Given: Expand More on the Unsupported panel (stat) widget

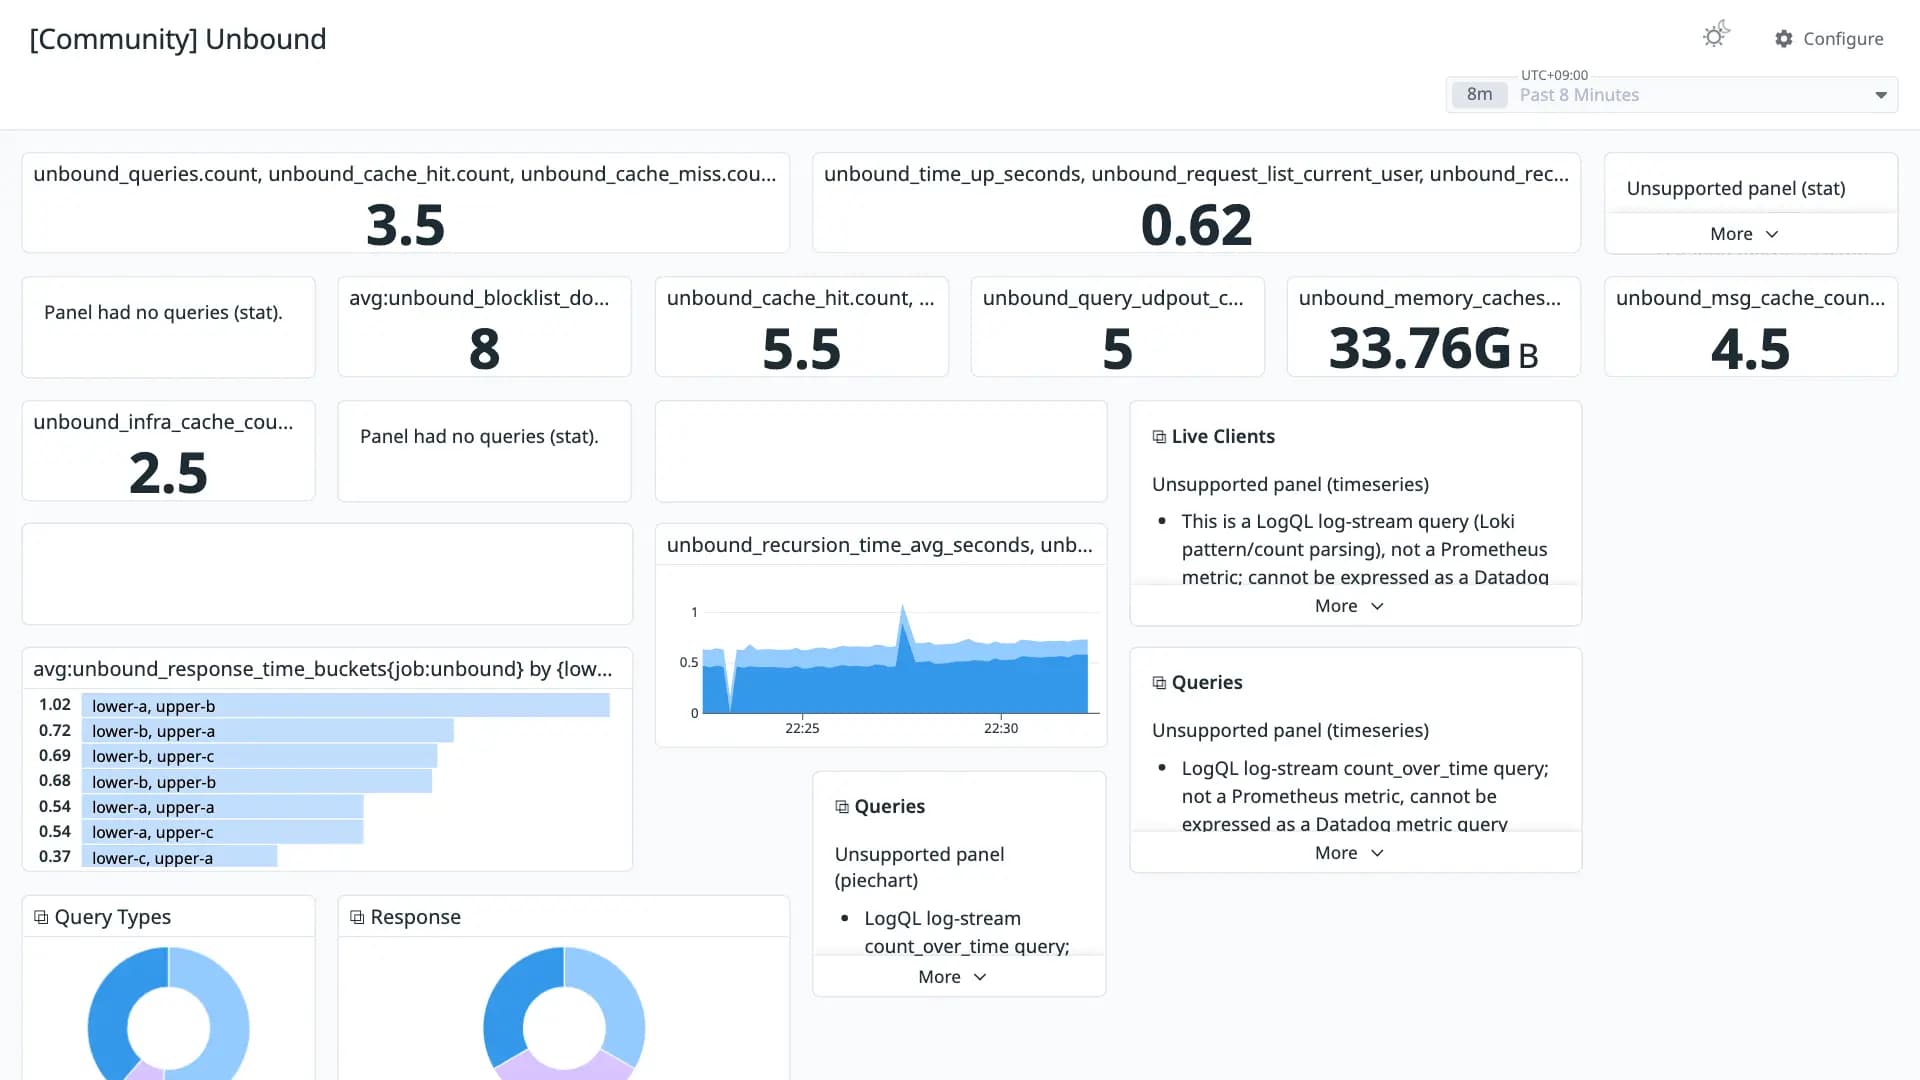Looking at the screenshot, I should (1744, 234).
